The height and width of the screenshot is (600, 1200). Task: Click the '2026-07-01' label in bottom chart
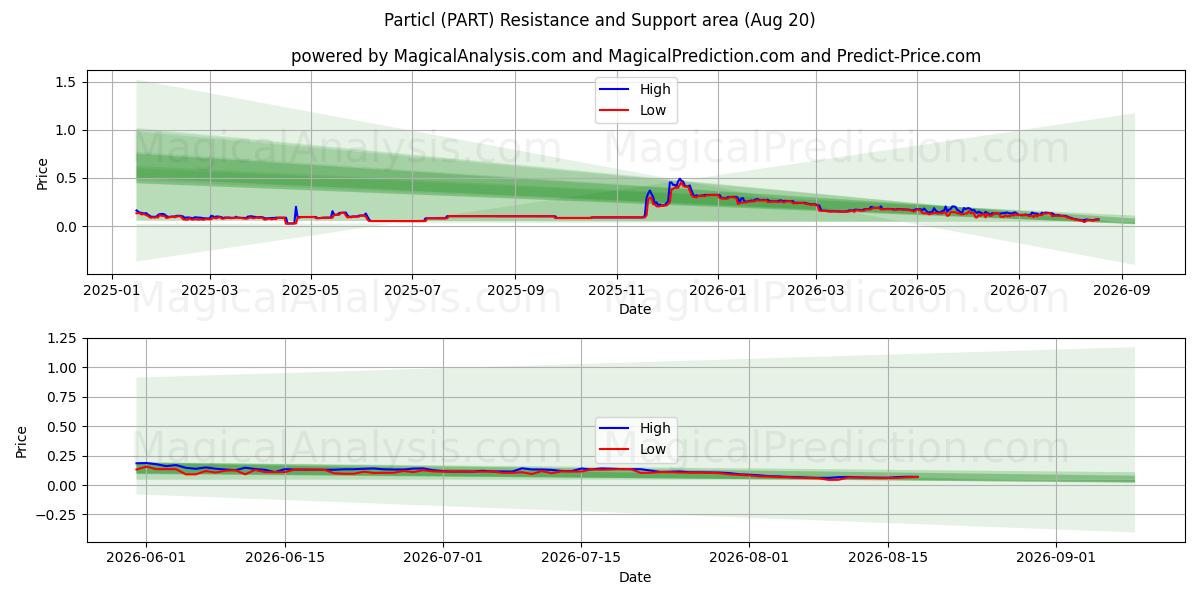pyautogui.click(x=443, y=558)
